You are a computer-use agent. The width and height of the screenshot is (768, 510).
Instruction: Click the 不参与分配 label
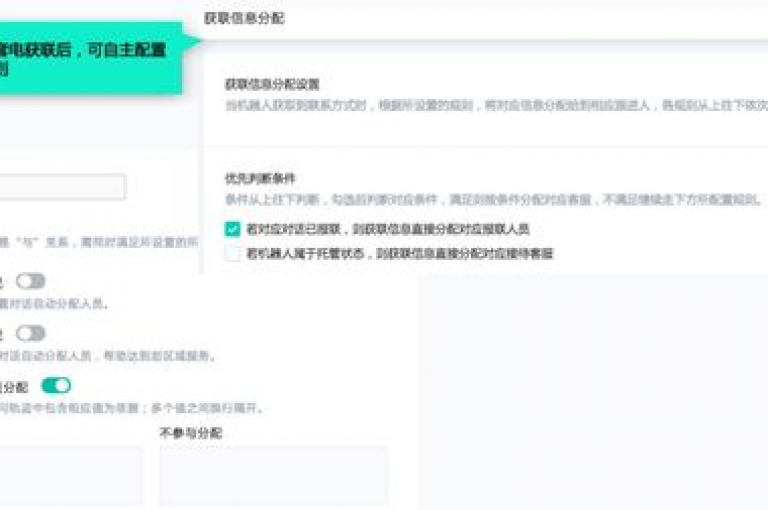[191, 433]
